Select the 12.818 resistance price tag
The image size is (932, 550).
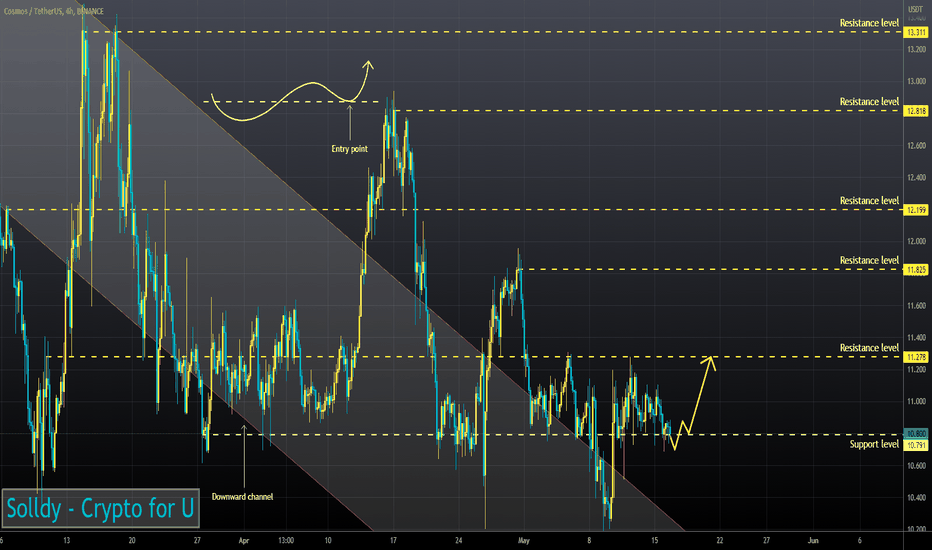(915, 111)
